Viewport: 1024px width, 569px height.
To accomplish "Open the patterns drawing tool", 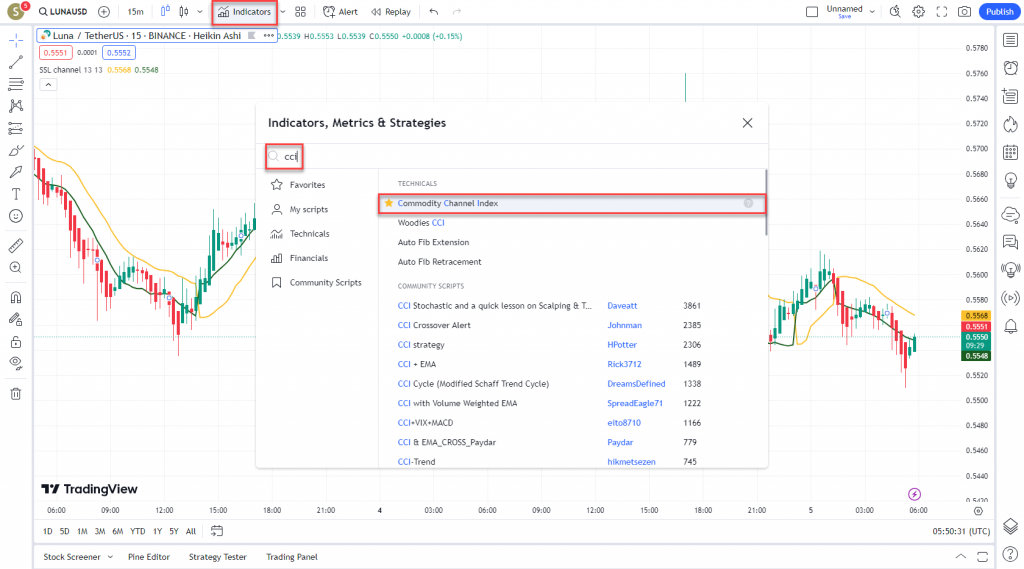I will pos(16,106).
